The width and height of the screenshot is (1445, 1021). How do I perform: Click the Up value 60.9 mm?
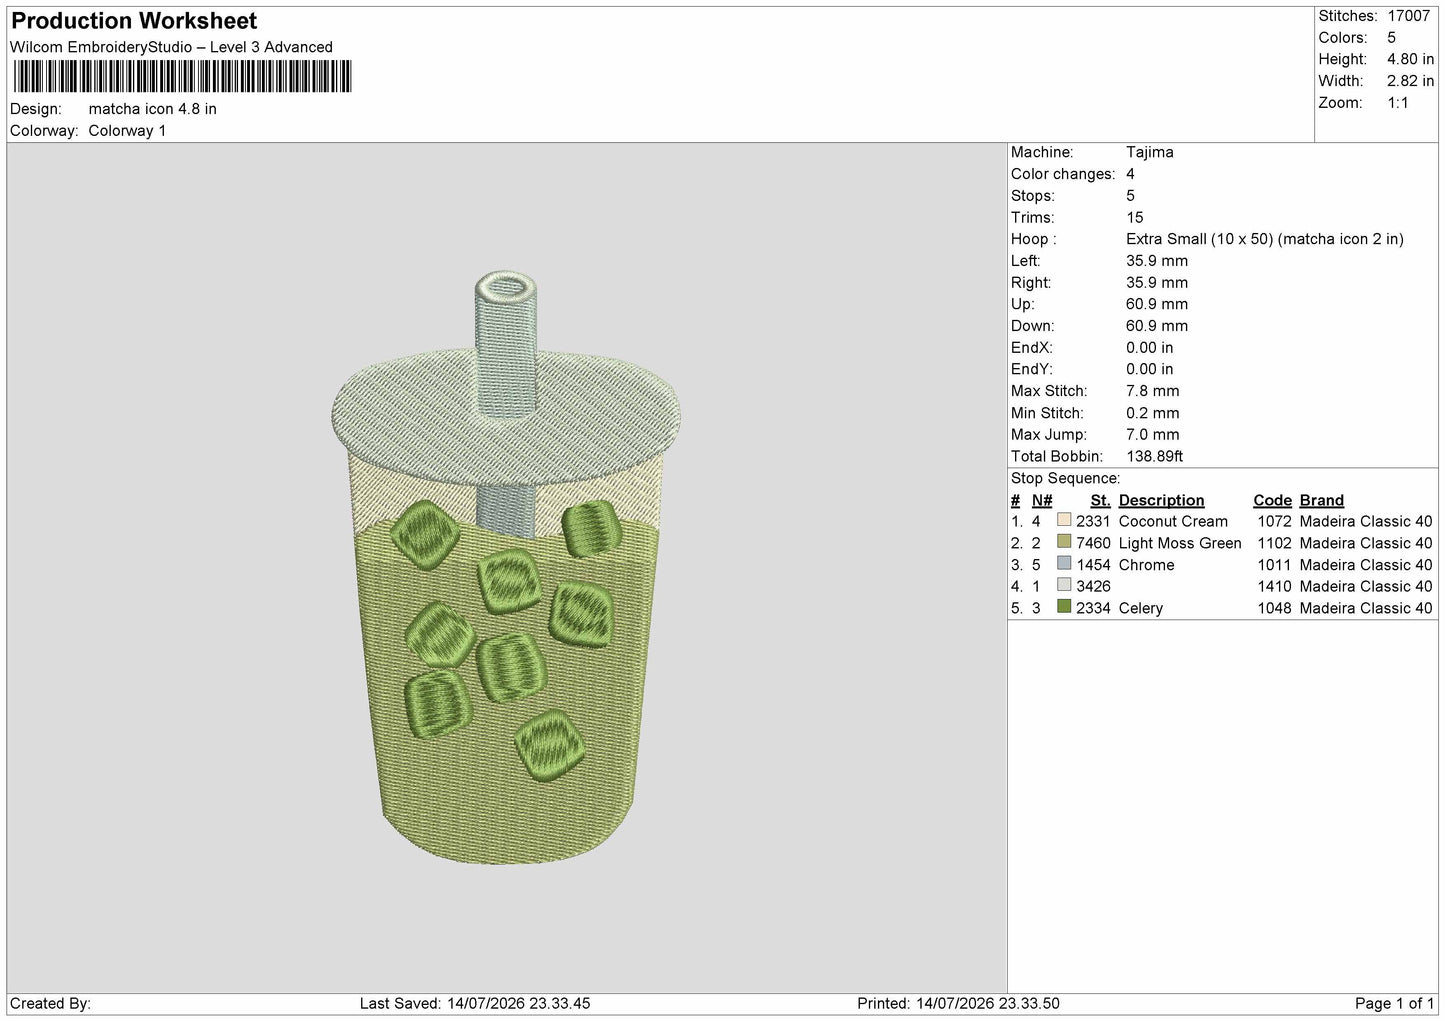[1157, 304]
